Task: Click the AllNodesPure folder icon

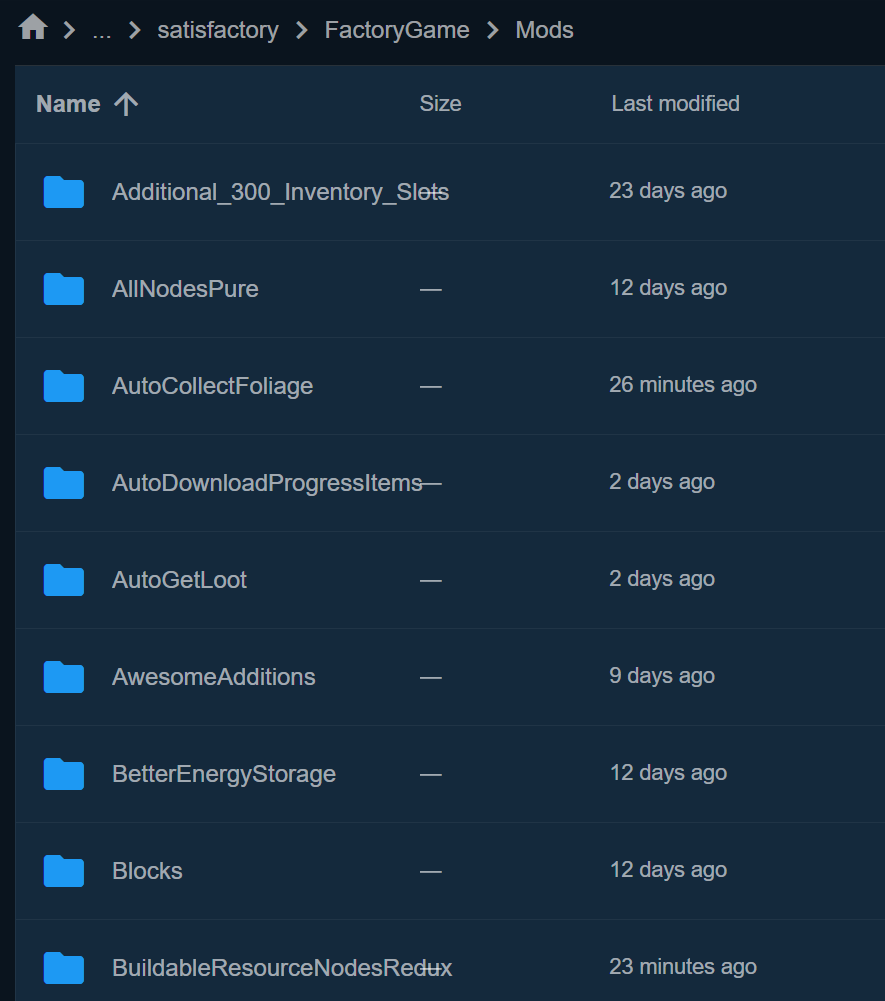Action: 64,289
